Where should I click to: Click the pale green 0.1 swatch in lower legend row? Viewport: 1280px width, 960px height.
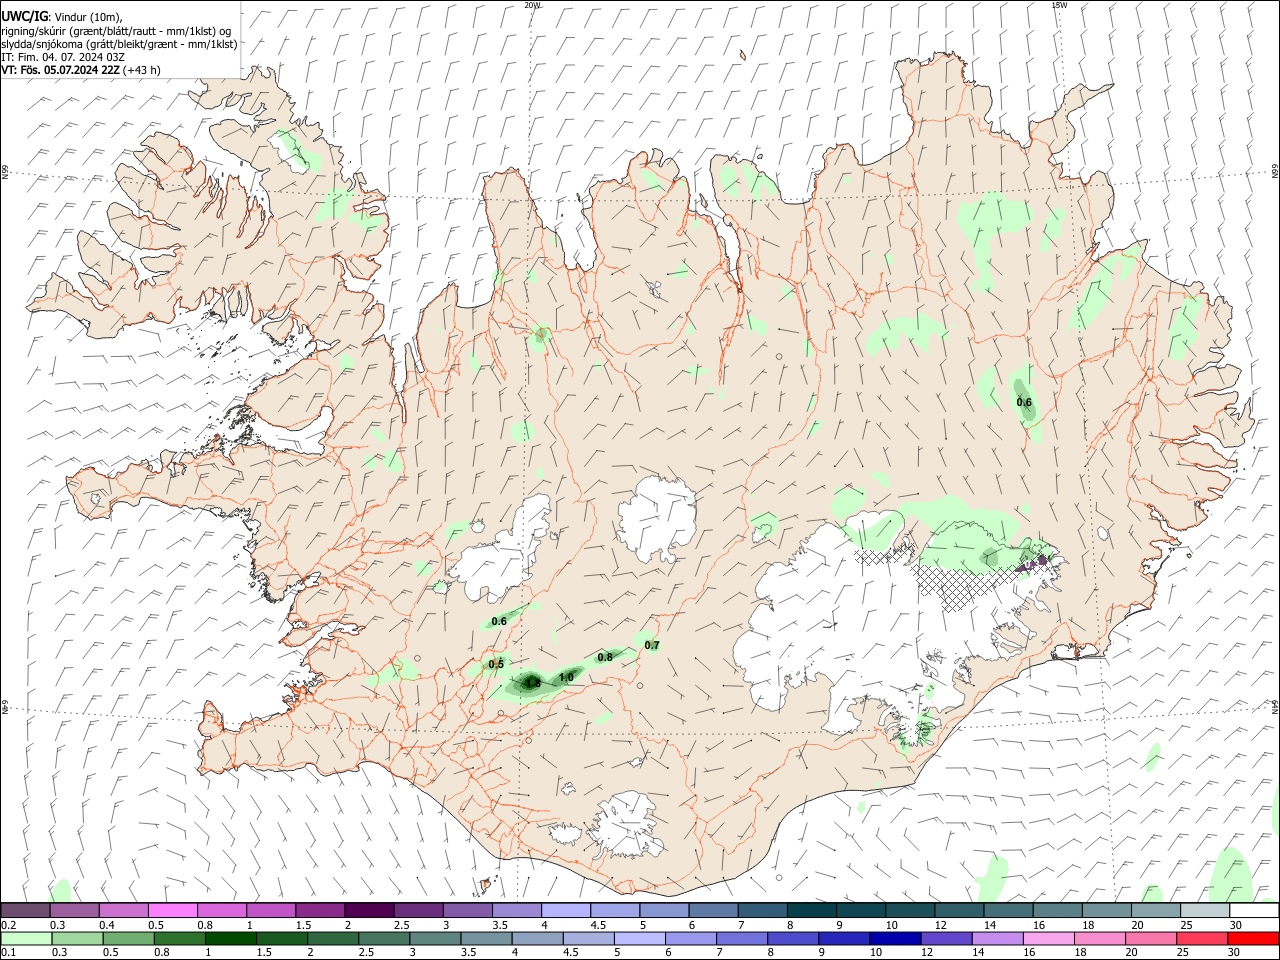26,938
